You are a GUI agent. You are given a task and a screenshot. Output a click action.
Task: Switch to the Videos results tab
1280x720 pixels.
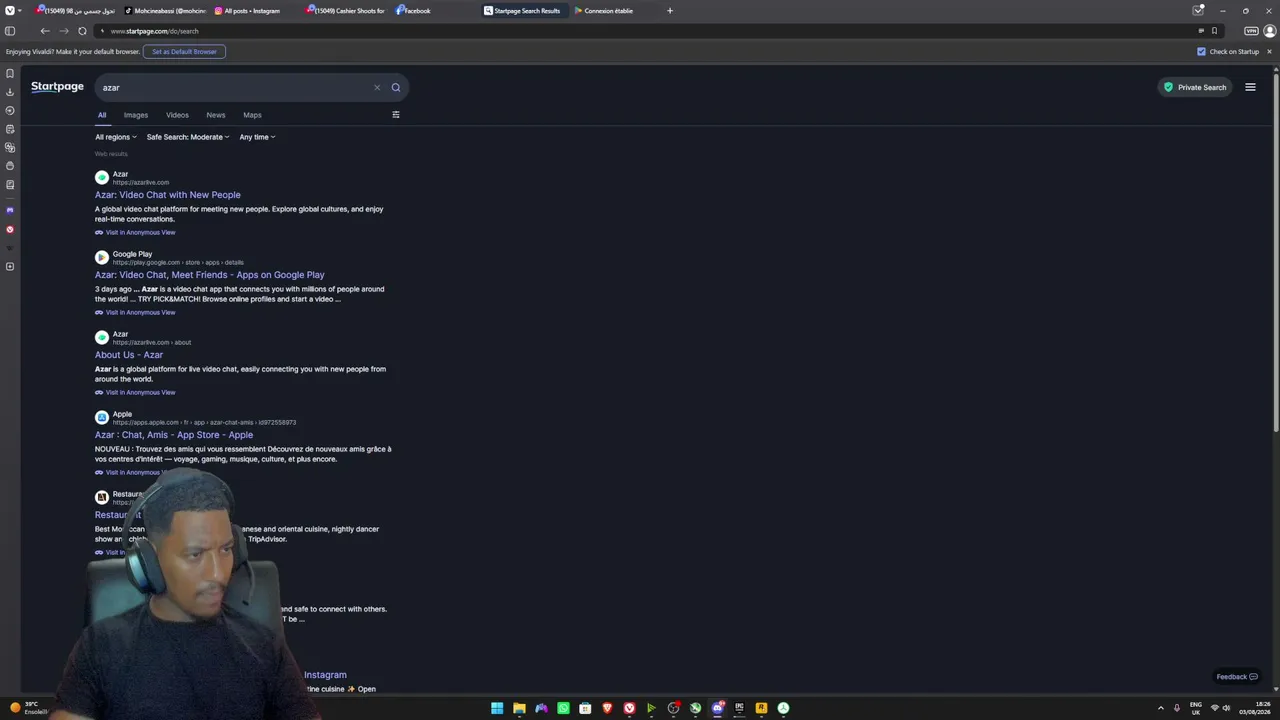point(177,115)
